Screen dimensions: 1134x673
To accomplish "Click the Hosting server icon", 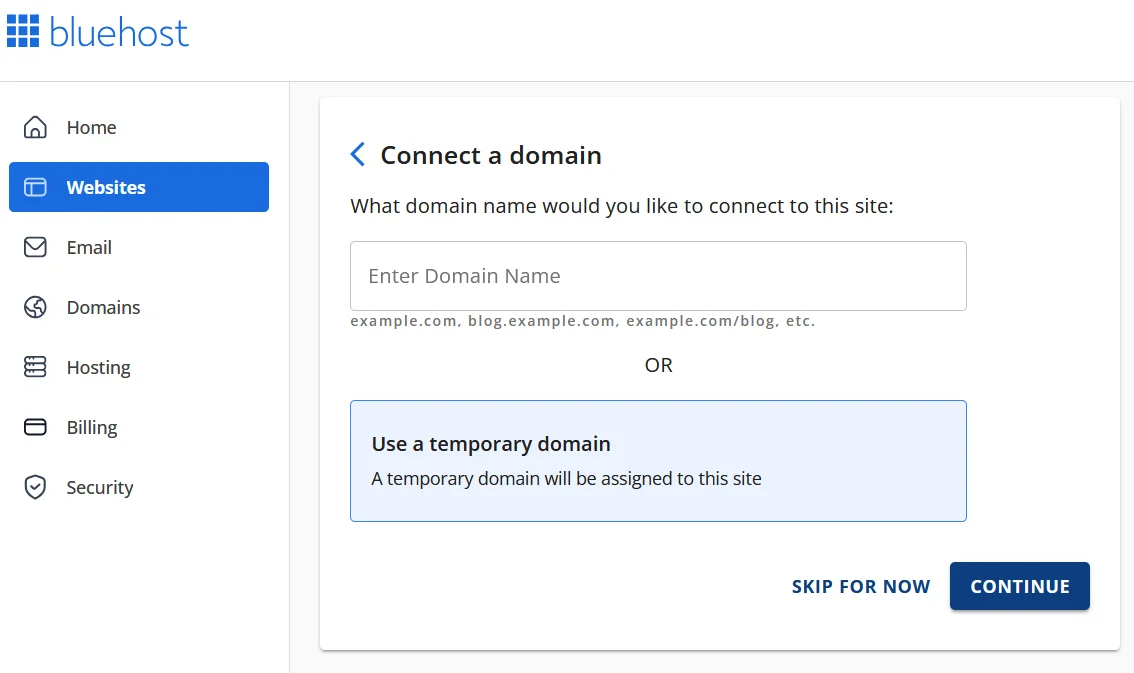I will tap(35, 367).
